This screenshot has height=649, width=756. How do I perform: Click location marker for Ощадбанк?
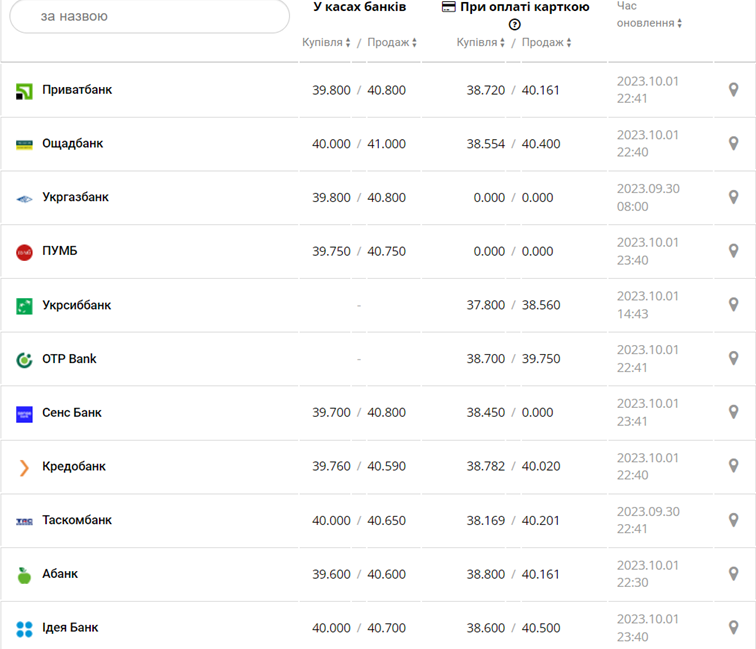point(733,144)
